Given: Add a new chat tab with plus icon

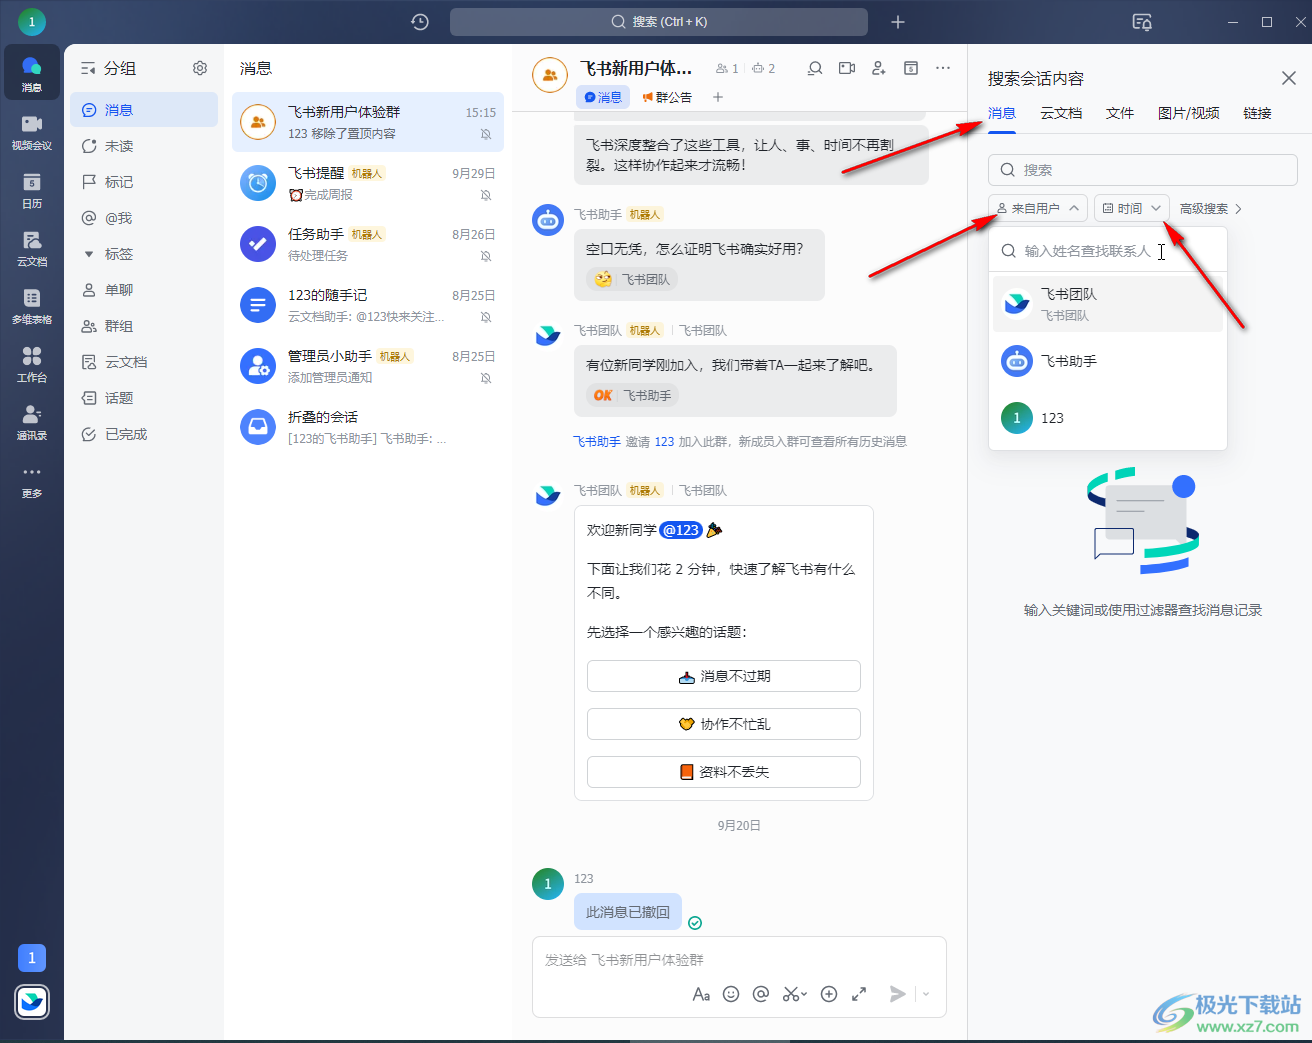Looking at the screenshot, I should click(x=718, y=97).
